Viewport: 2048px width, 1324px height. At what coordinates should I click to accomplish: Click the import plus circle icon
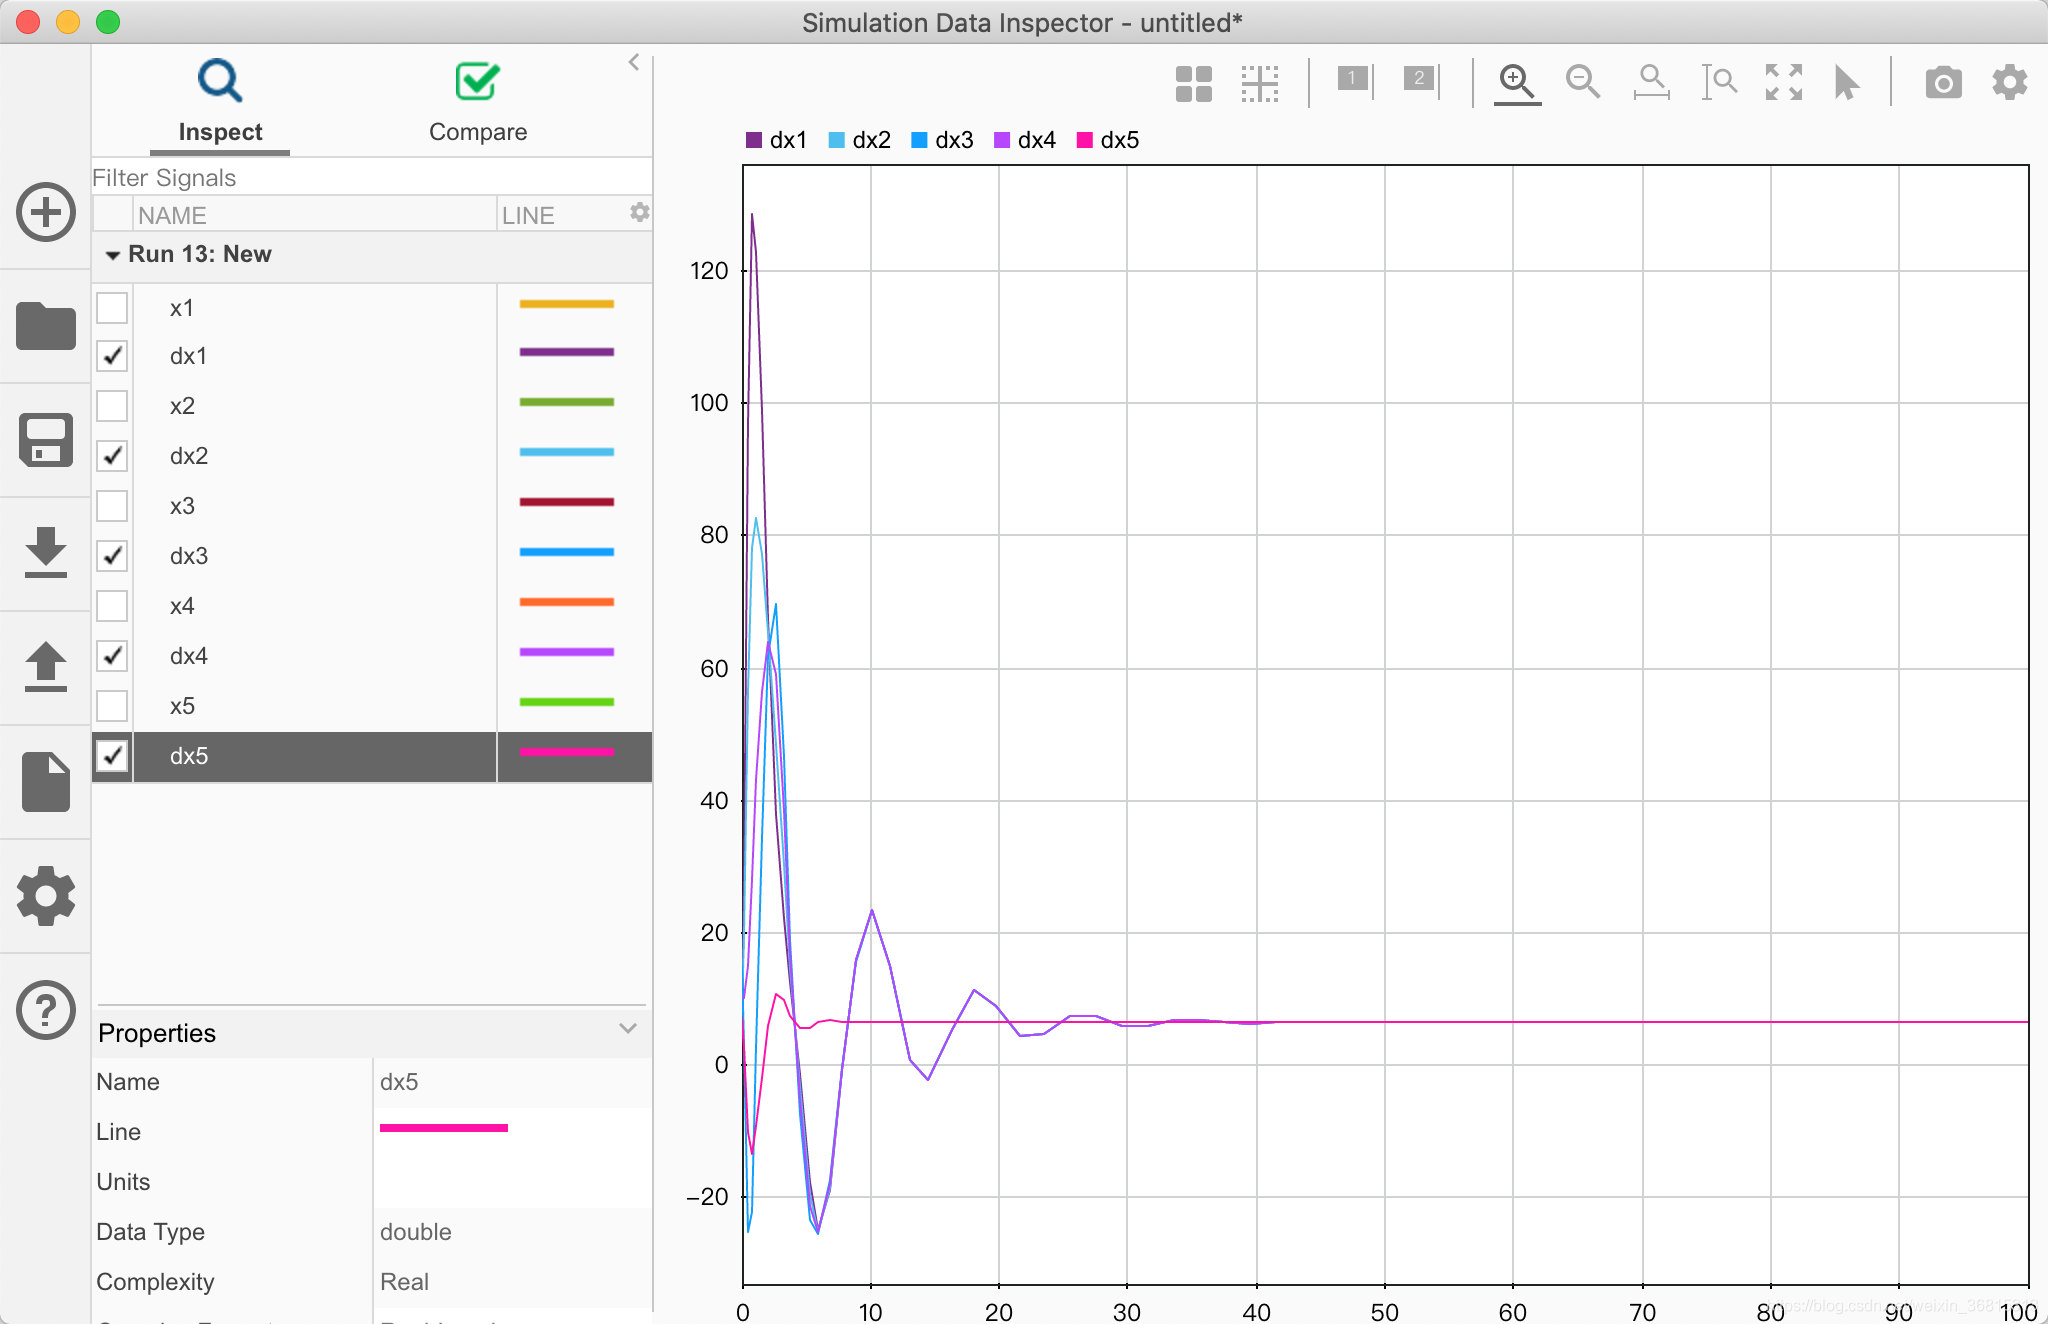pyautogui.click(x=46, y=212)
